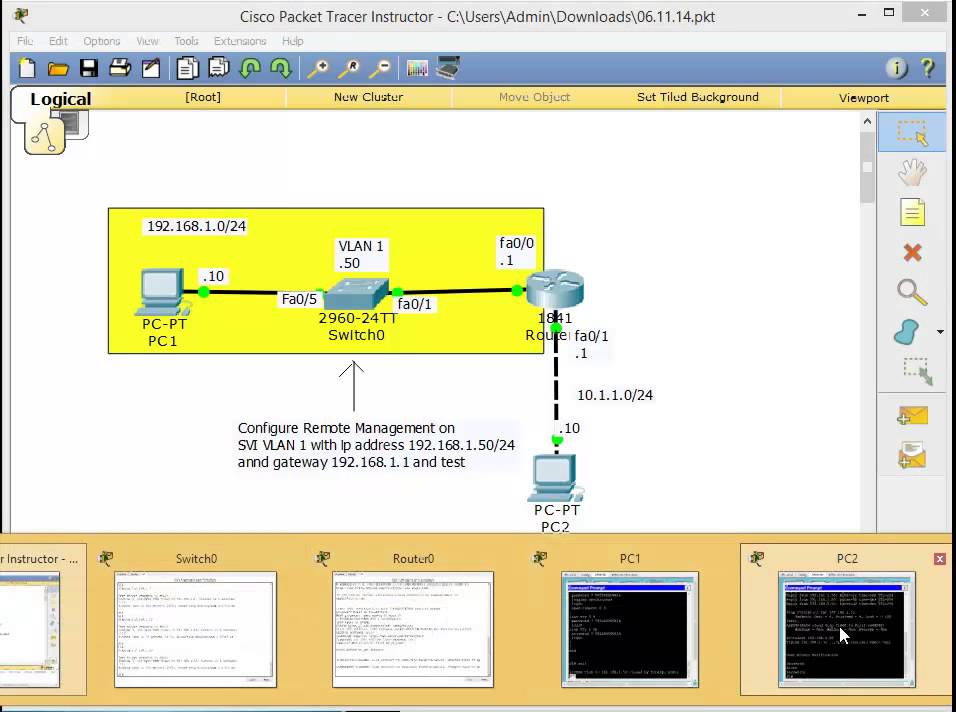Image resolution: width=956 pixels, height=712 pixels.
Task: Click the New file icon
Action: point(27,68)
